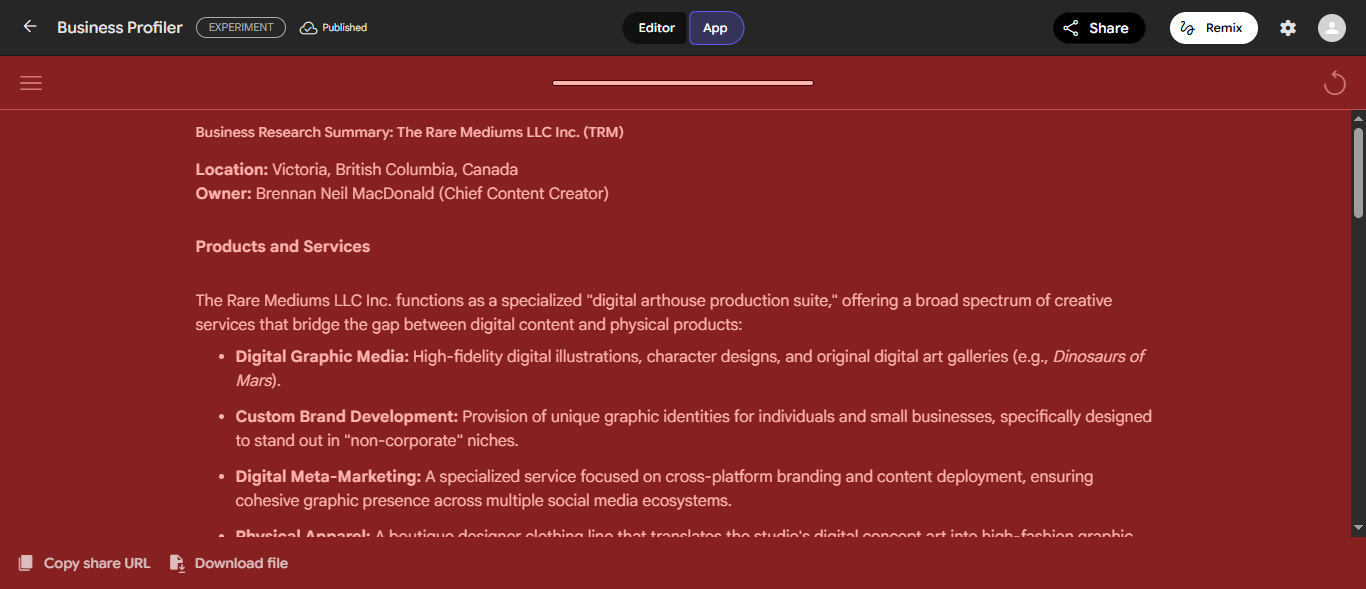The width and height of the screenshot is (1366, 589).
Task: Click the vertical scrollbar thumb
Action: pos(1358,172)
